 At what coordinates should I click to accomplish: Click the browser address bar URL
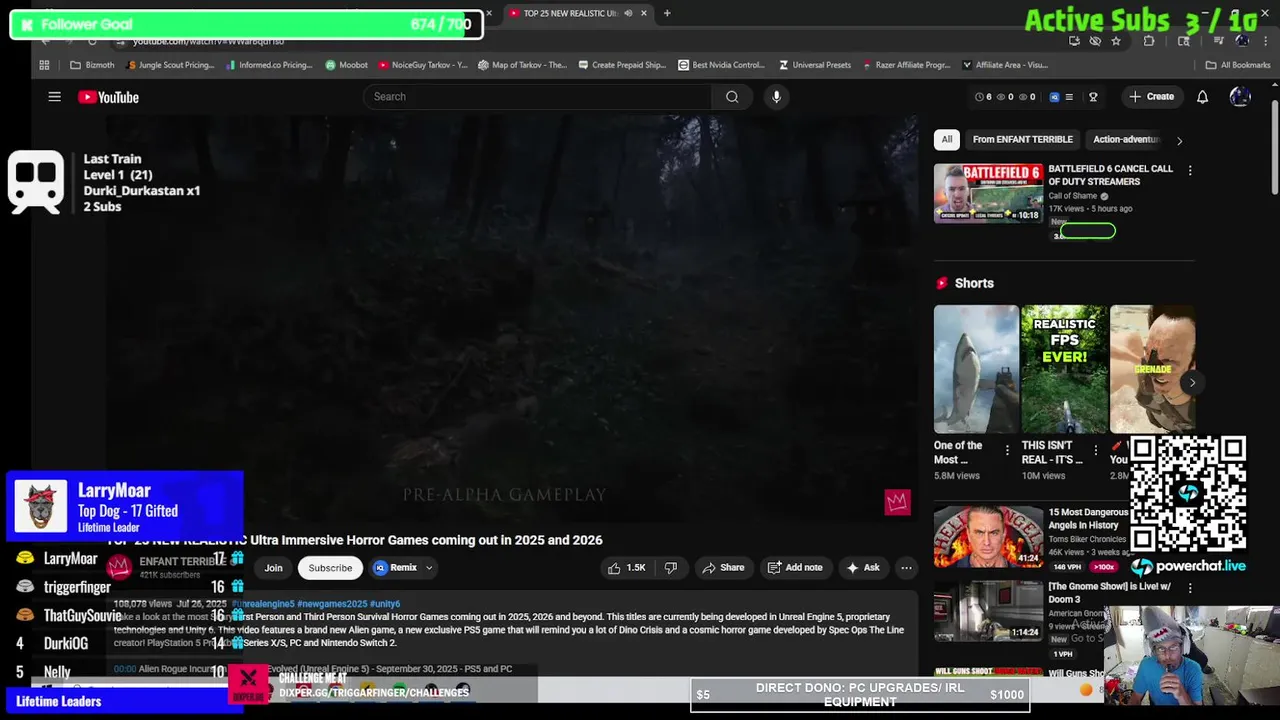[208, 41]
